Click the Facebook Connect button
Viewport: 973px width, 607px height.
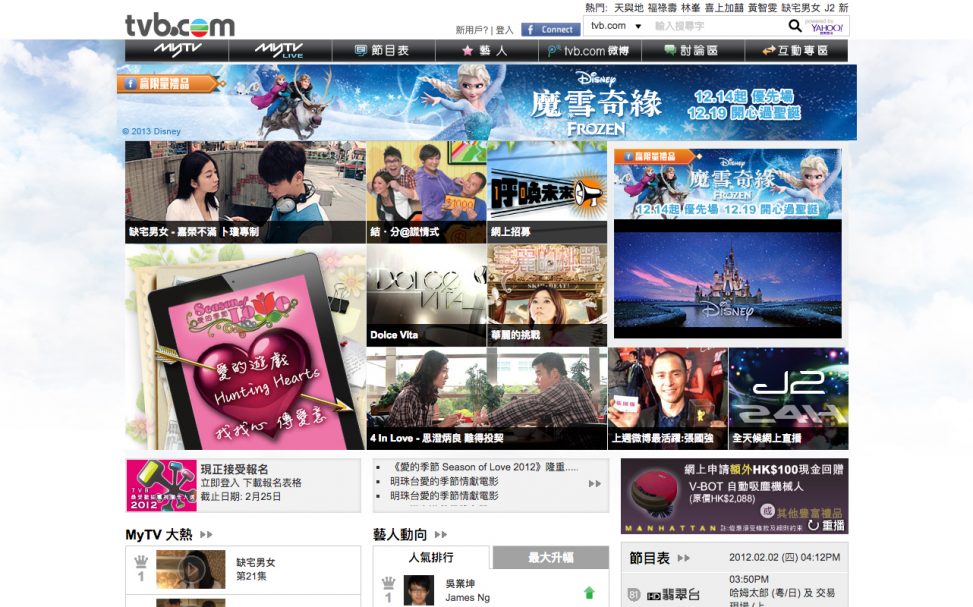tap(550, 29)
